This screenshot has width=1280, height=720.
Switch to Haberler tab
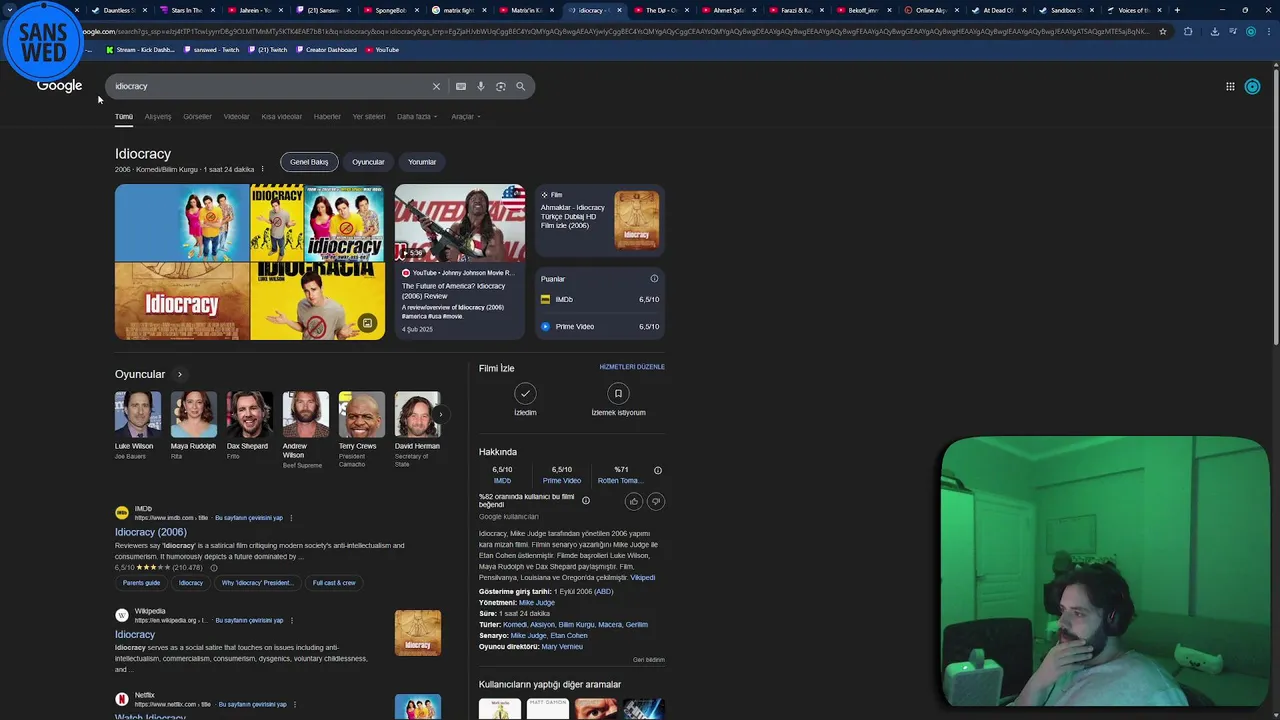click(x=327, y=117)
